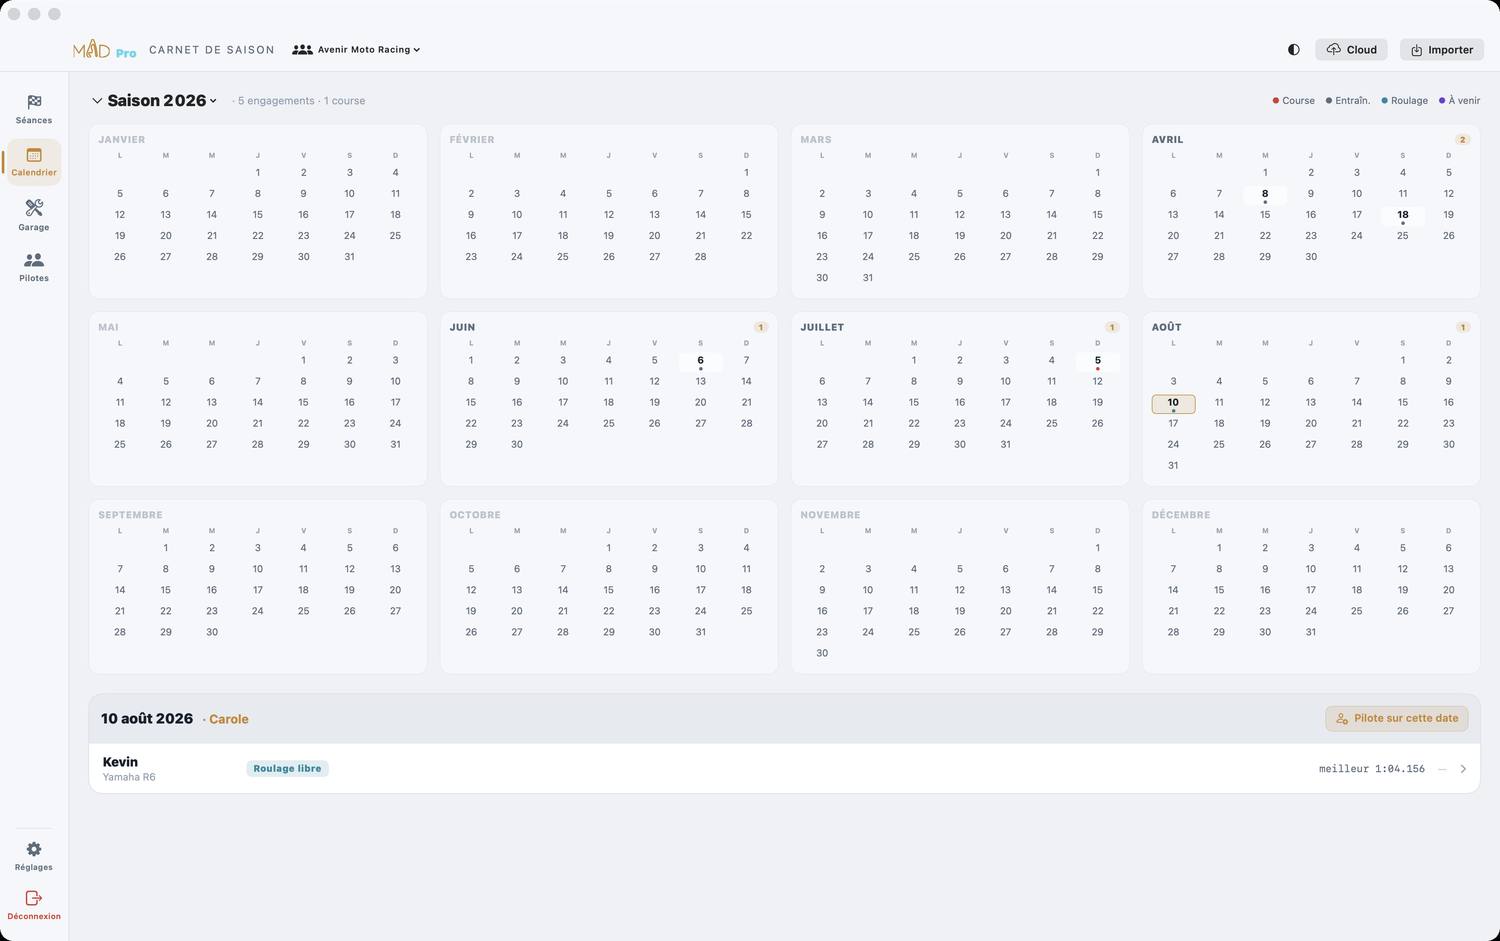Click the Cloud sync button
Viewport: 1500px width, 941px height.
[1351, 50]
